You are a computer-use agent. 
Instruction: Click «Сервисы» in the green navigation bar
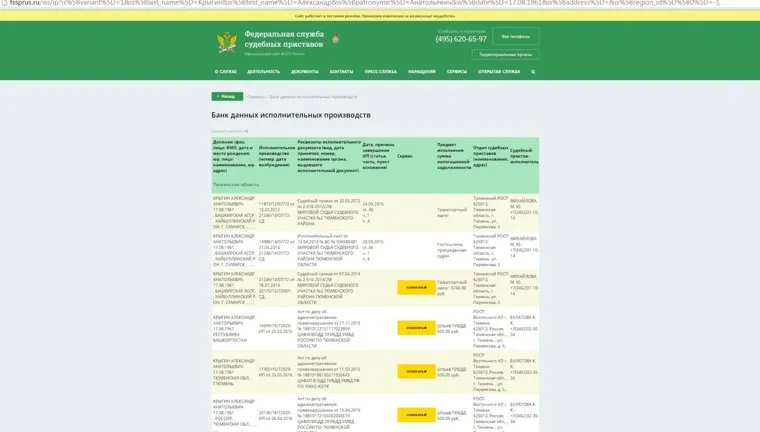(x=457, y=72)
